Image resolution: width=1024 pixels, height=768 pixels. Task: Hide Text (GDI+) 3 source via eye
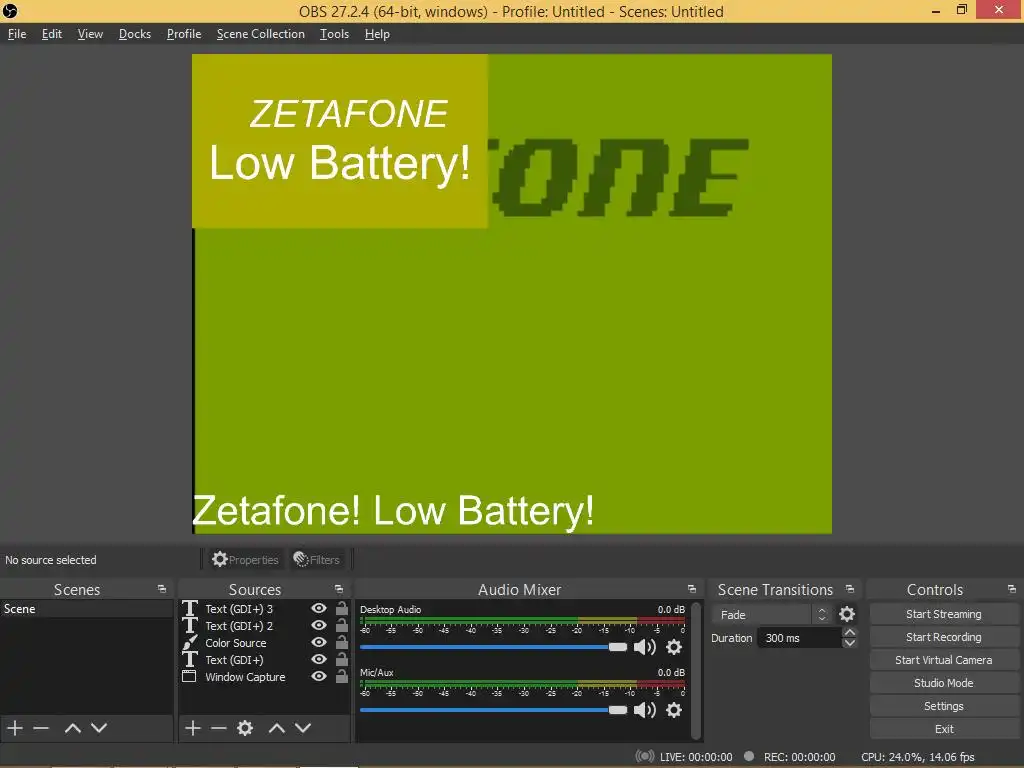pos(319,609)
